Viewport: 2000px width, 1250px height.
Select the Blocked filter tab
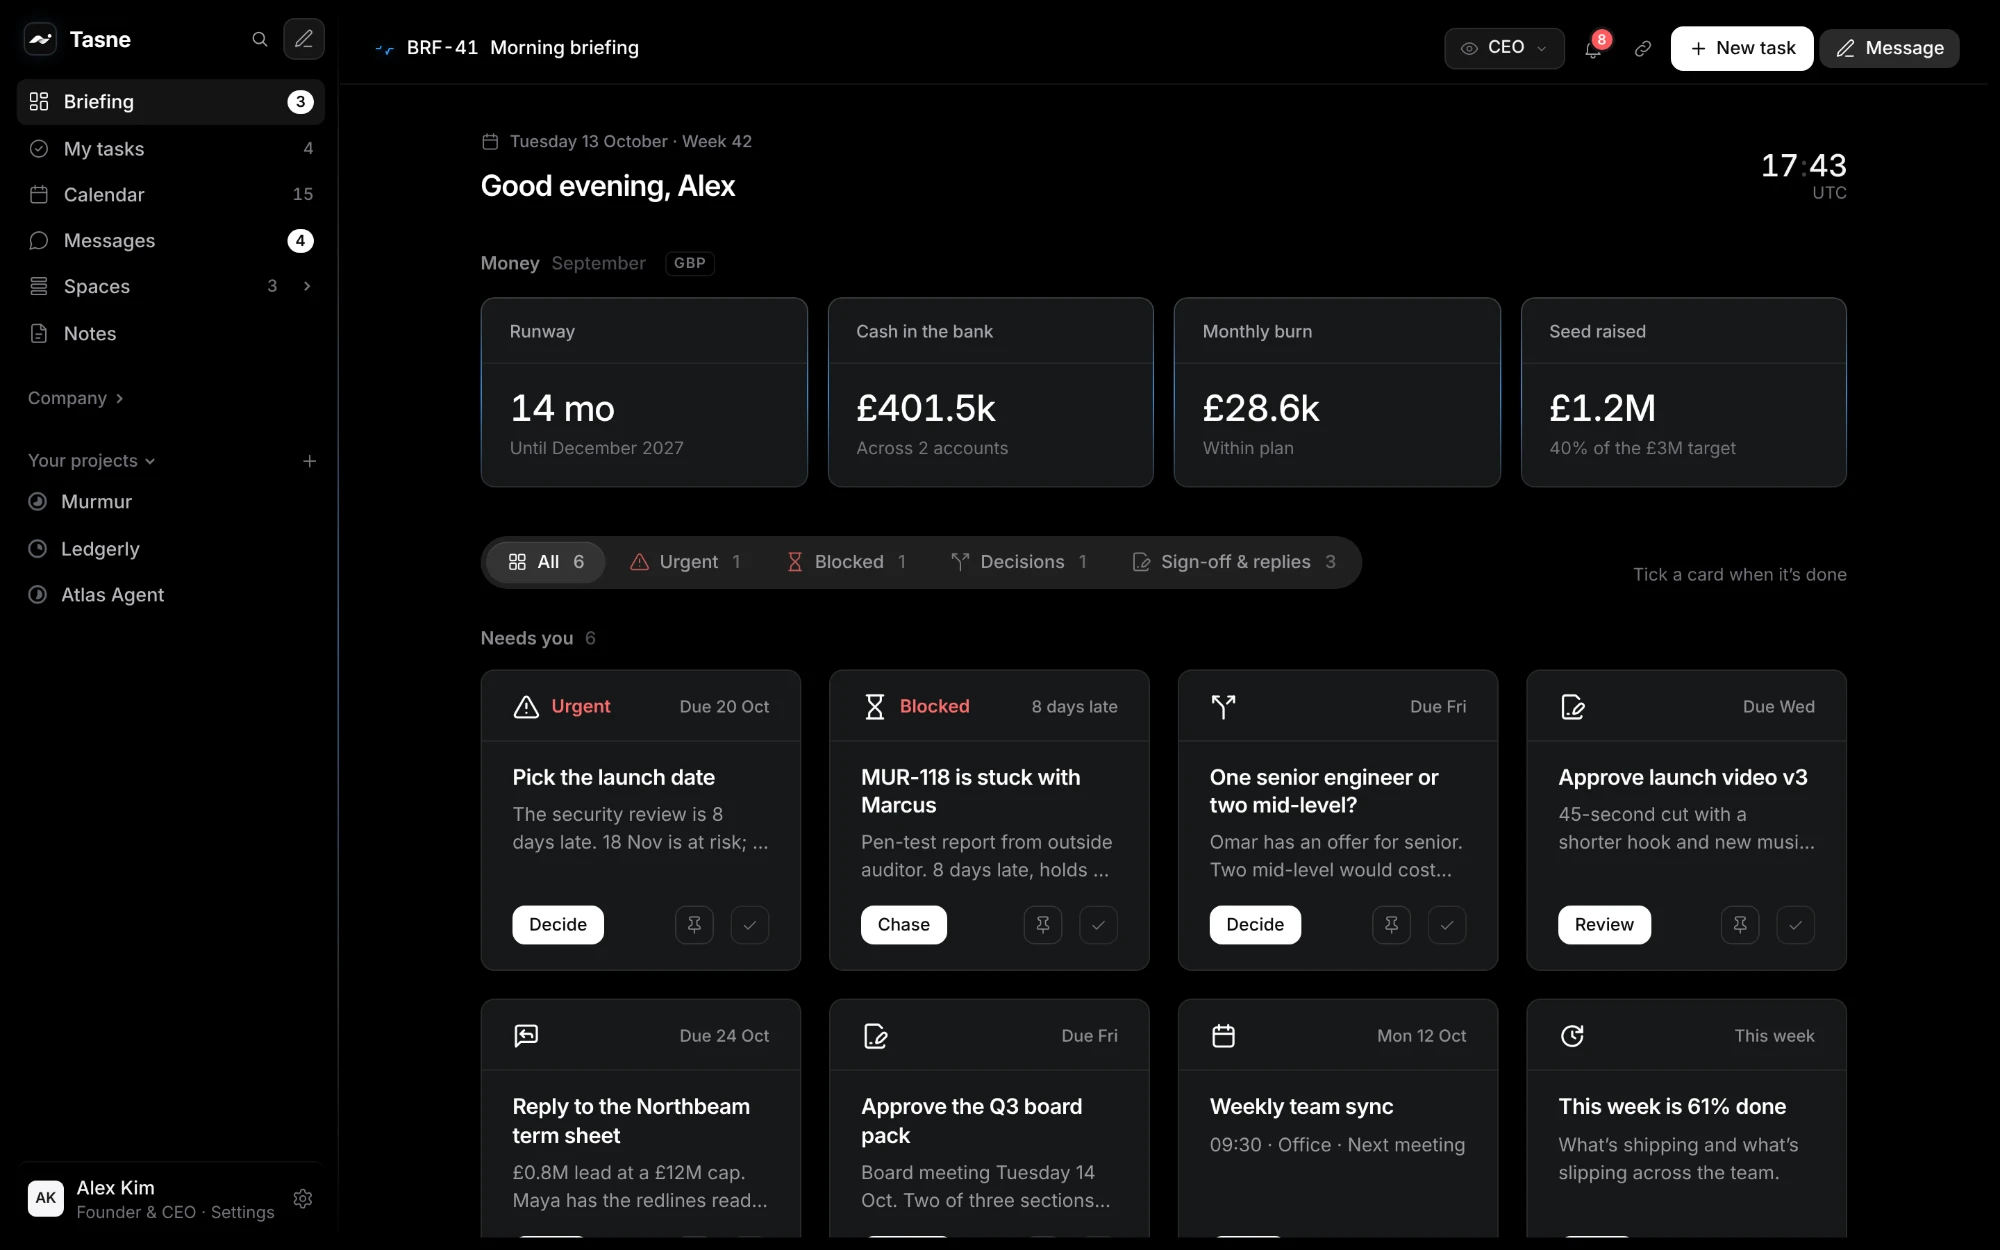(847, 562)
